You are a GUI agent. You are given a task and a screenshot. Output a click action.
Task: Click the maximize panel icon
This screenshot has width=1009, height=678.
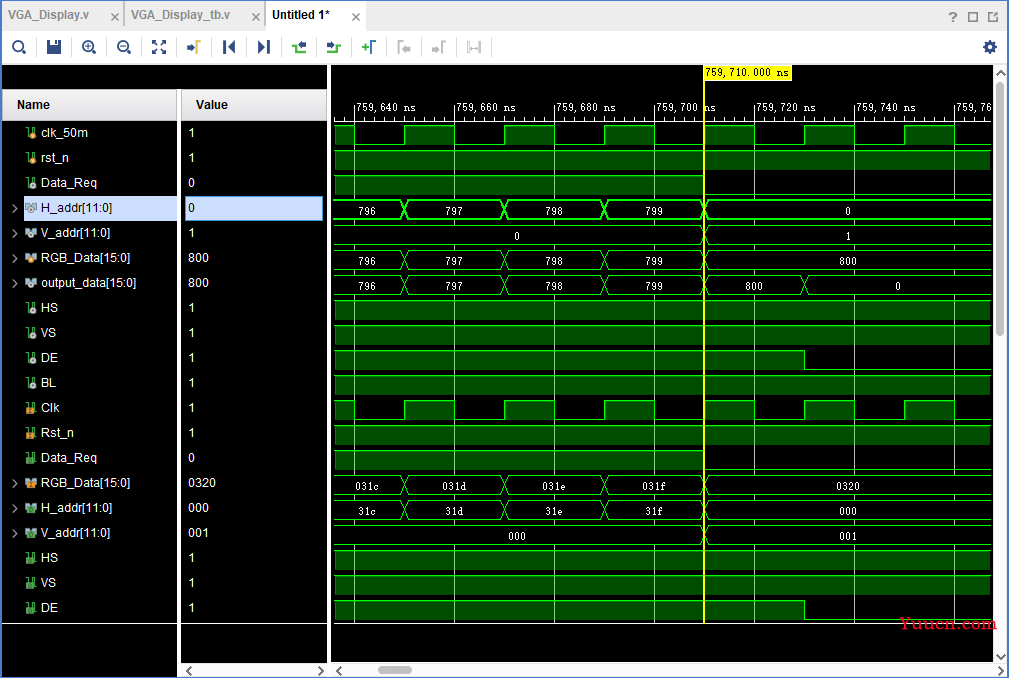(973, 17)
